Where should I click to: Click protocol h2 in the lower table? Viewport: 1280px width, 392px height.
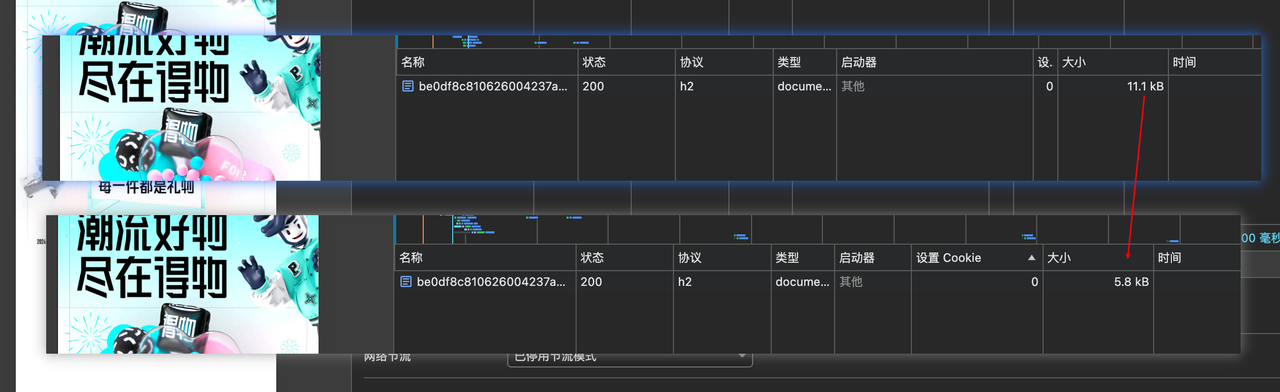click(685, 282)
